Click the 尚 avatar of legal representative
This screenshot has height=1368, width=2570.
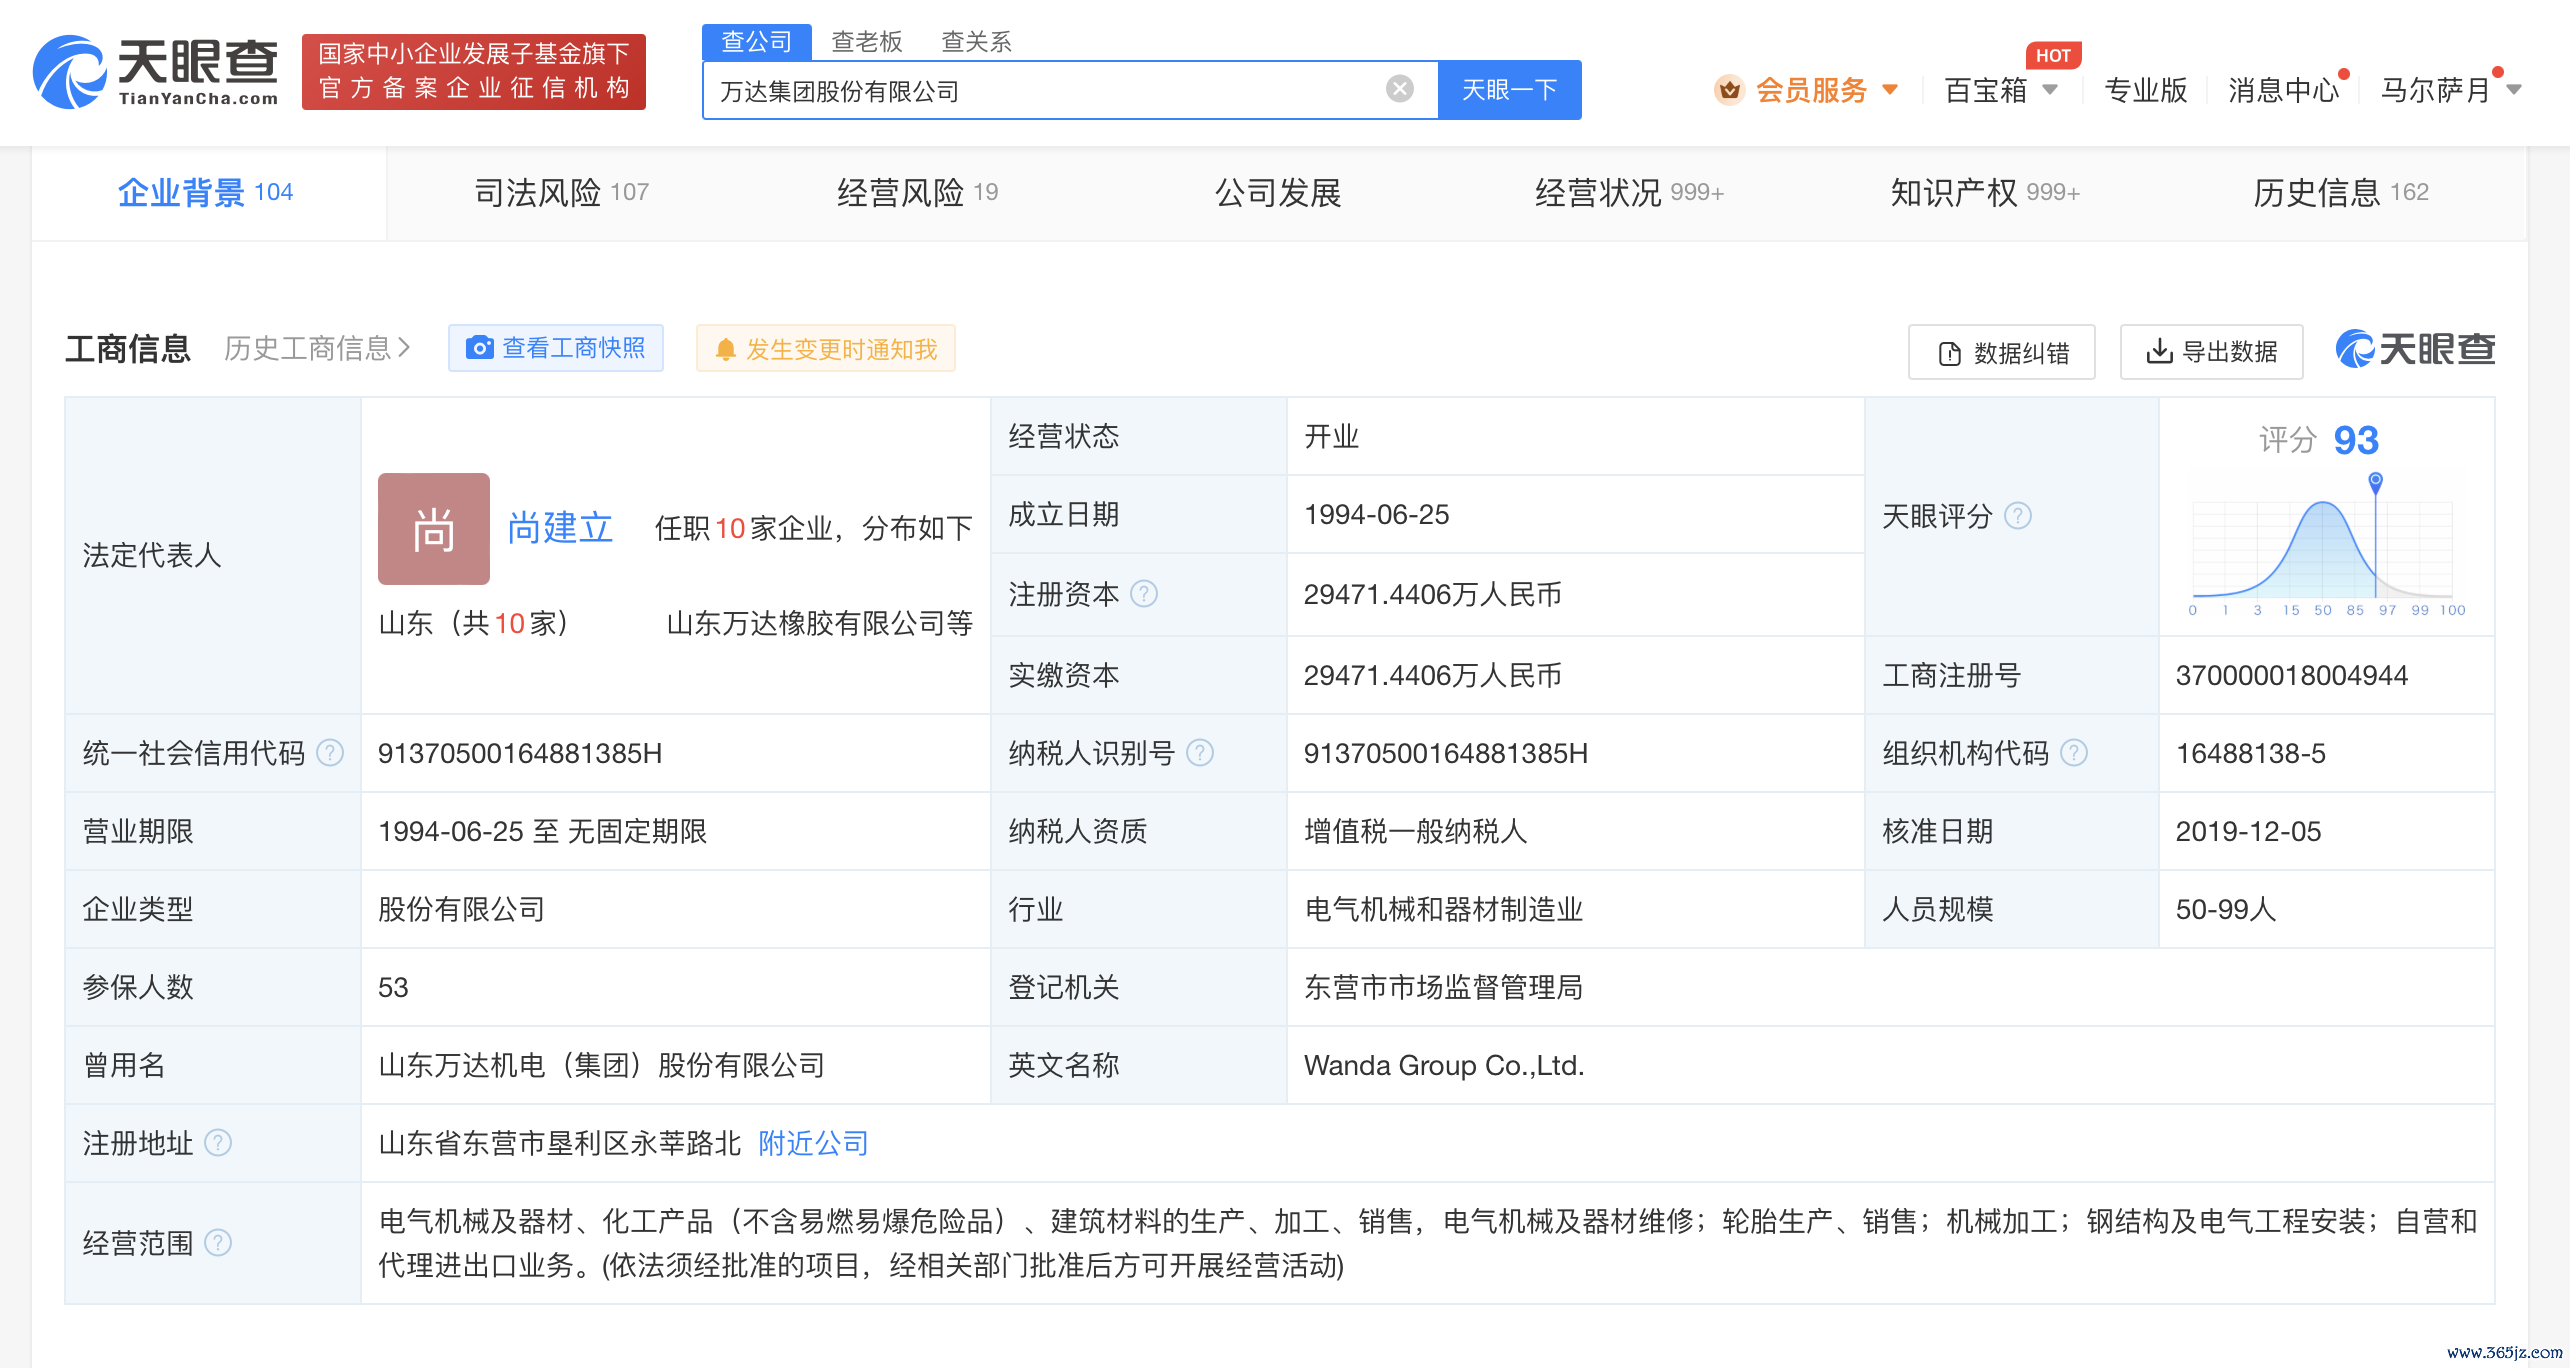click(434, 529)
